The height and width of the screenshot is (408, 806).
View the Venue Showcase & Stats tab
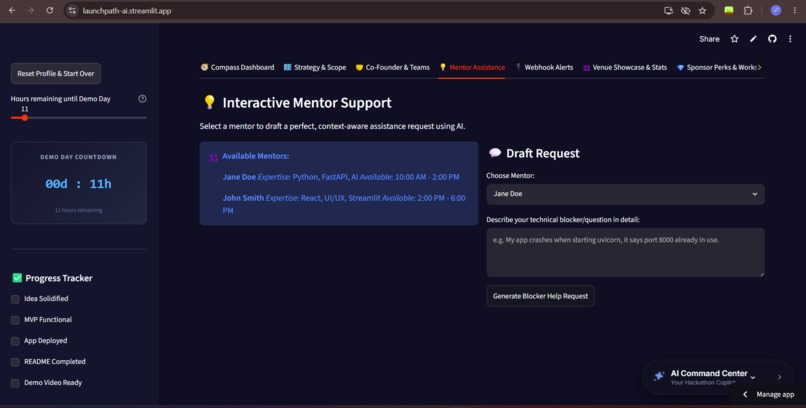[x=625, y=67]
